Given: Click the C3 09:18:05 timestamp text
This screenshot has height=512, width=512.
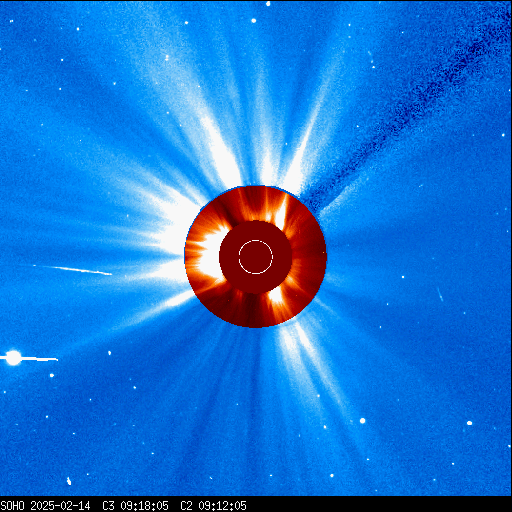Looking at the screenshot, I should (135, 506).
